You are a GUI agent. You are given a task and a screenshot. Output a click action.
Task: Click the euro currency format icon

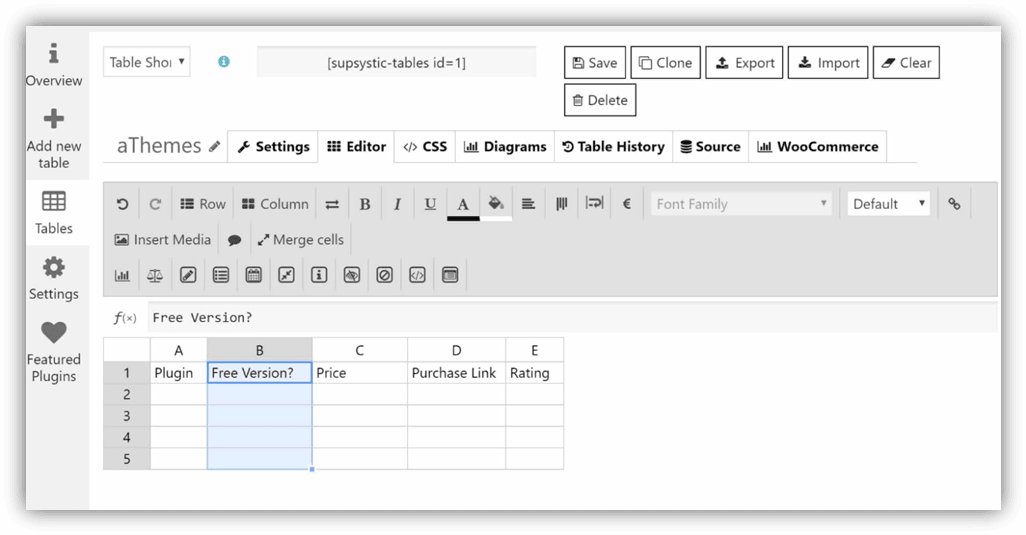click(627, 204)
